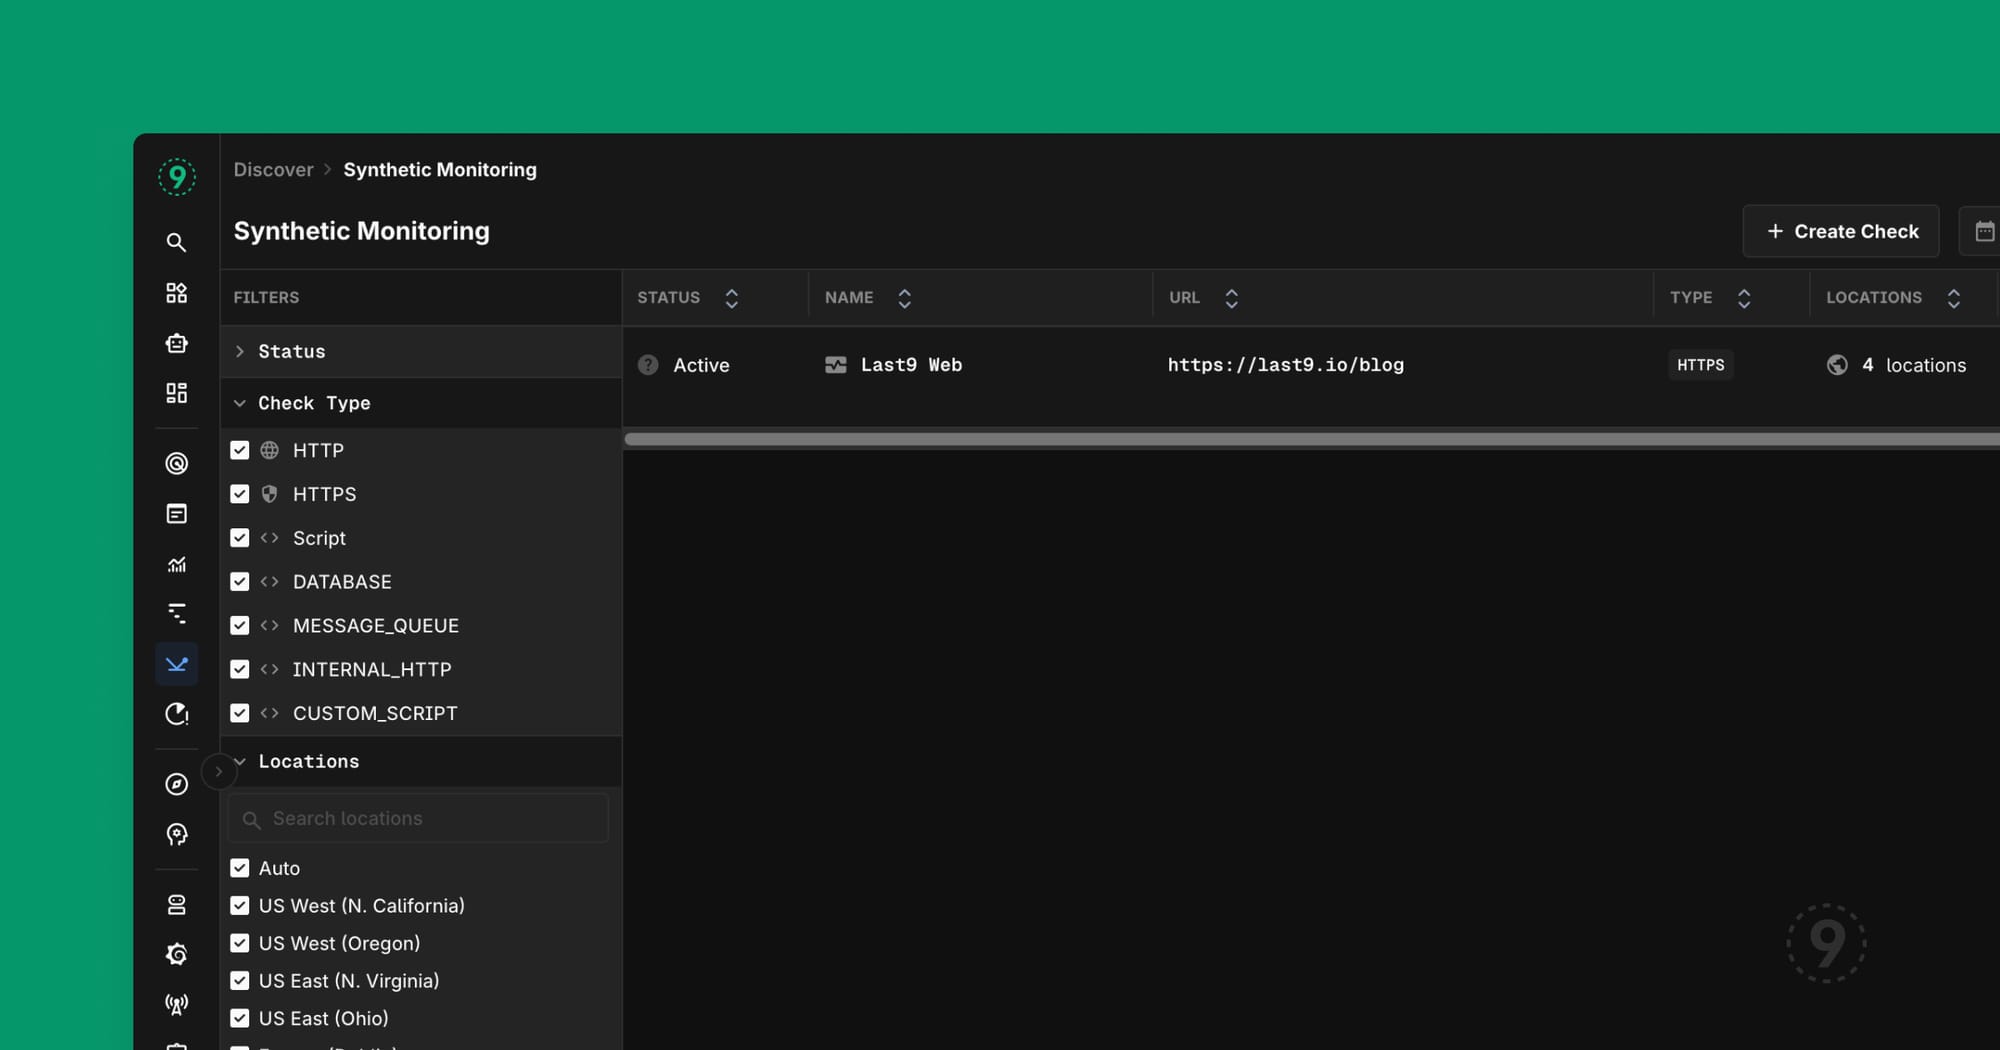Open the calendar icon near Create Check
This screenshot has width=2000, height=1050.
coord(1985,231)
